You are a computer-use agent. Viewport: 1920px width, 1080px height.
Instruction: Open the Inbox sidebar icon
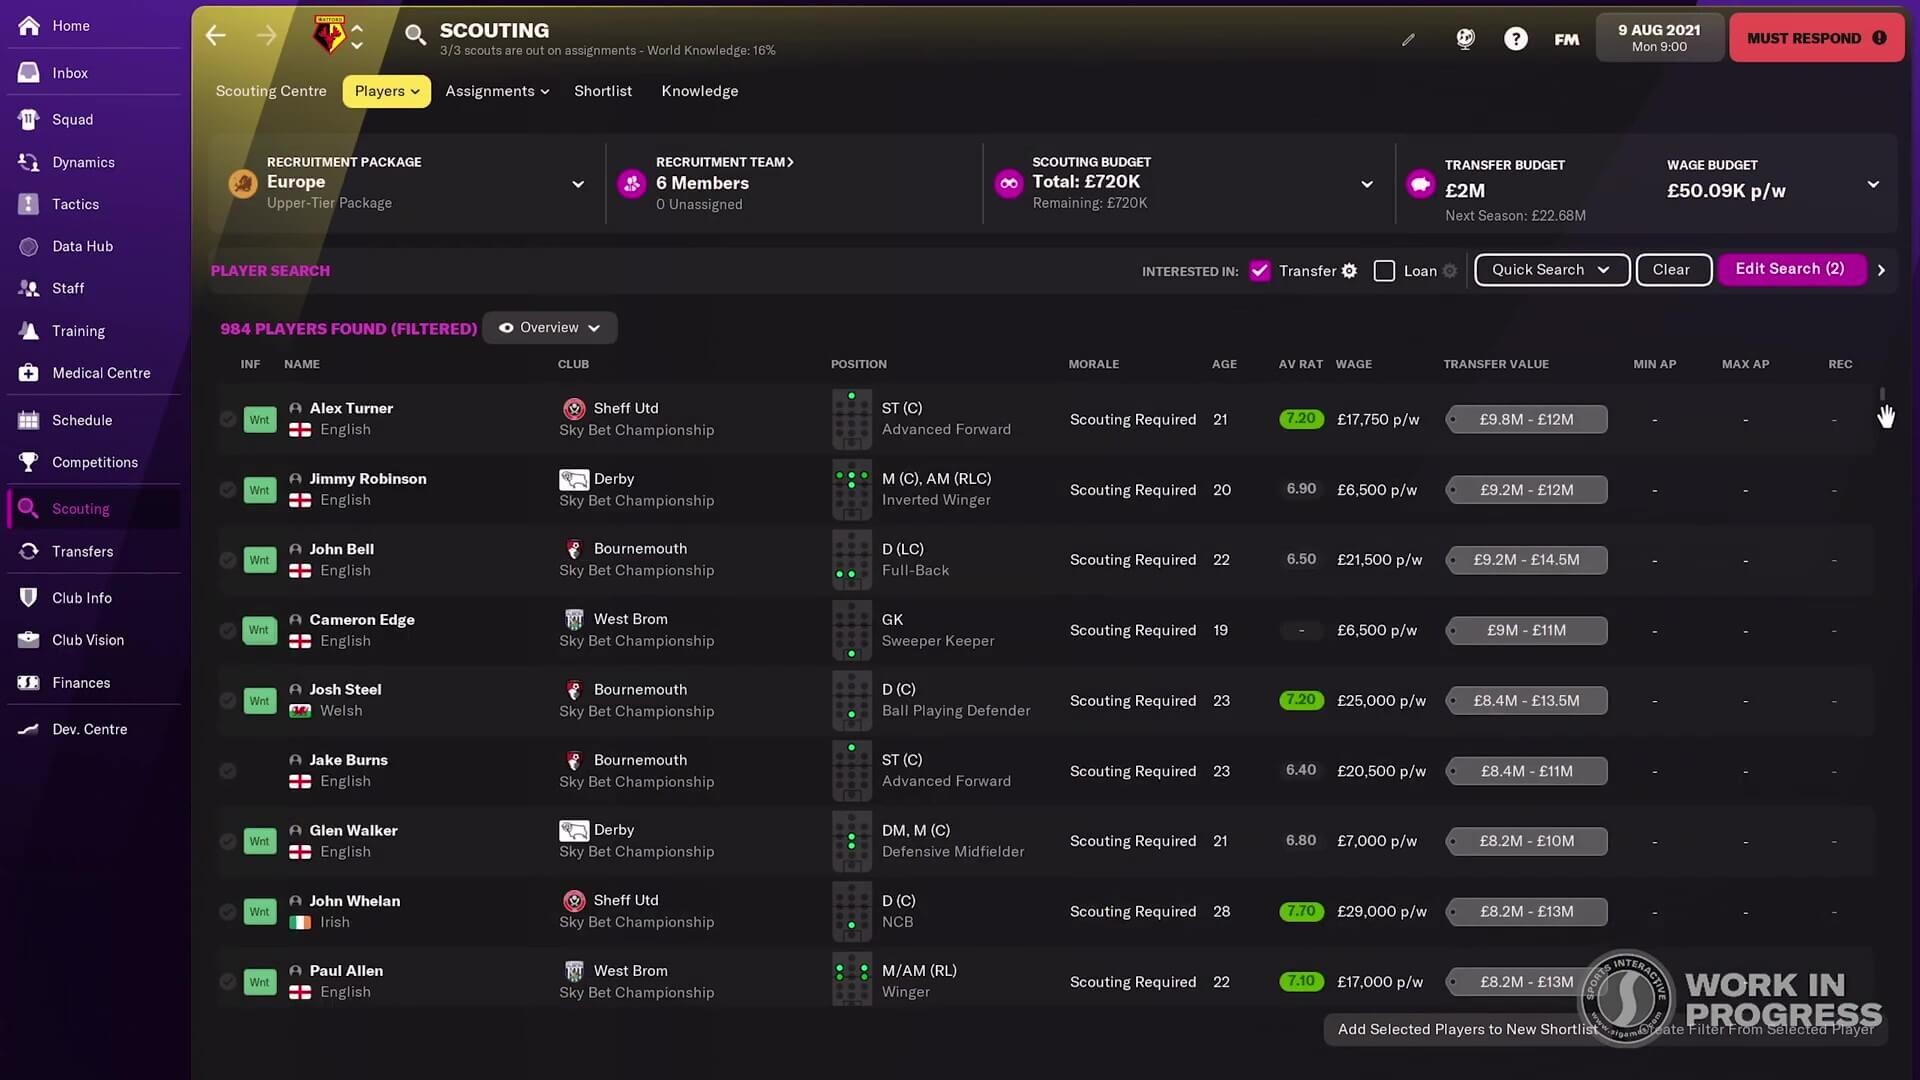pyautogui.click(x=29, y=73)
